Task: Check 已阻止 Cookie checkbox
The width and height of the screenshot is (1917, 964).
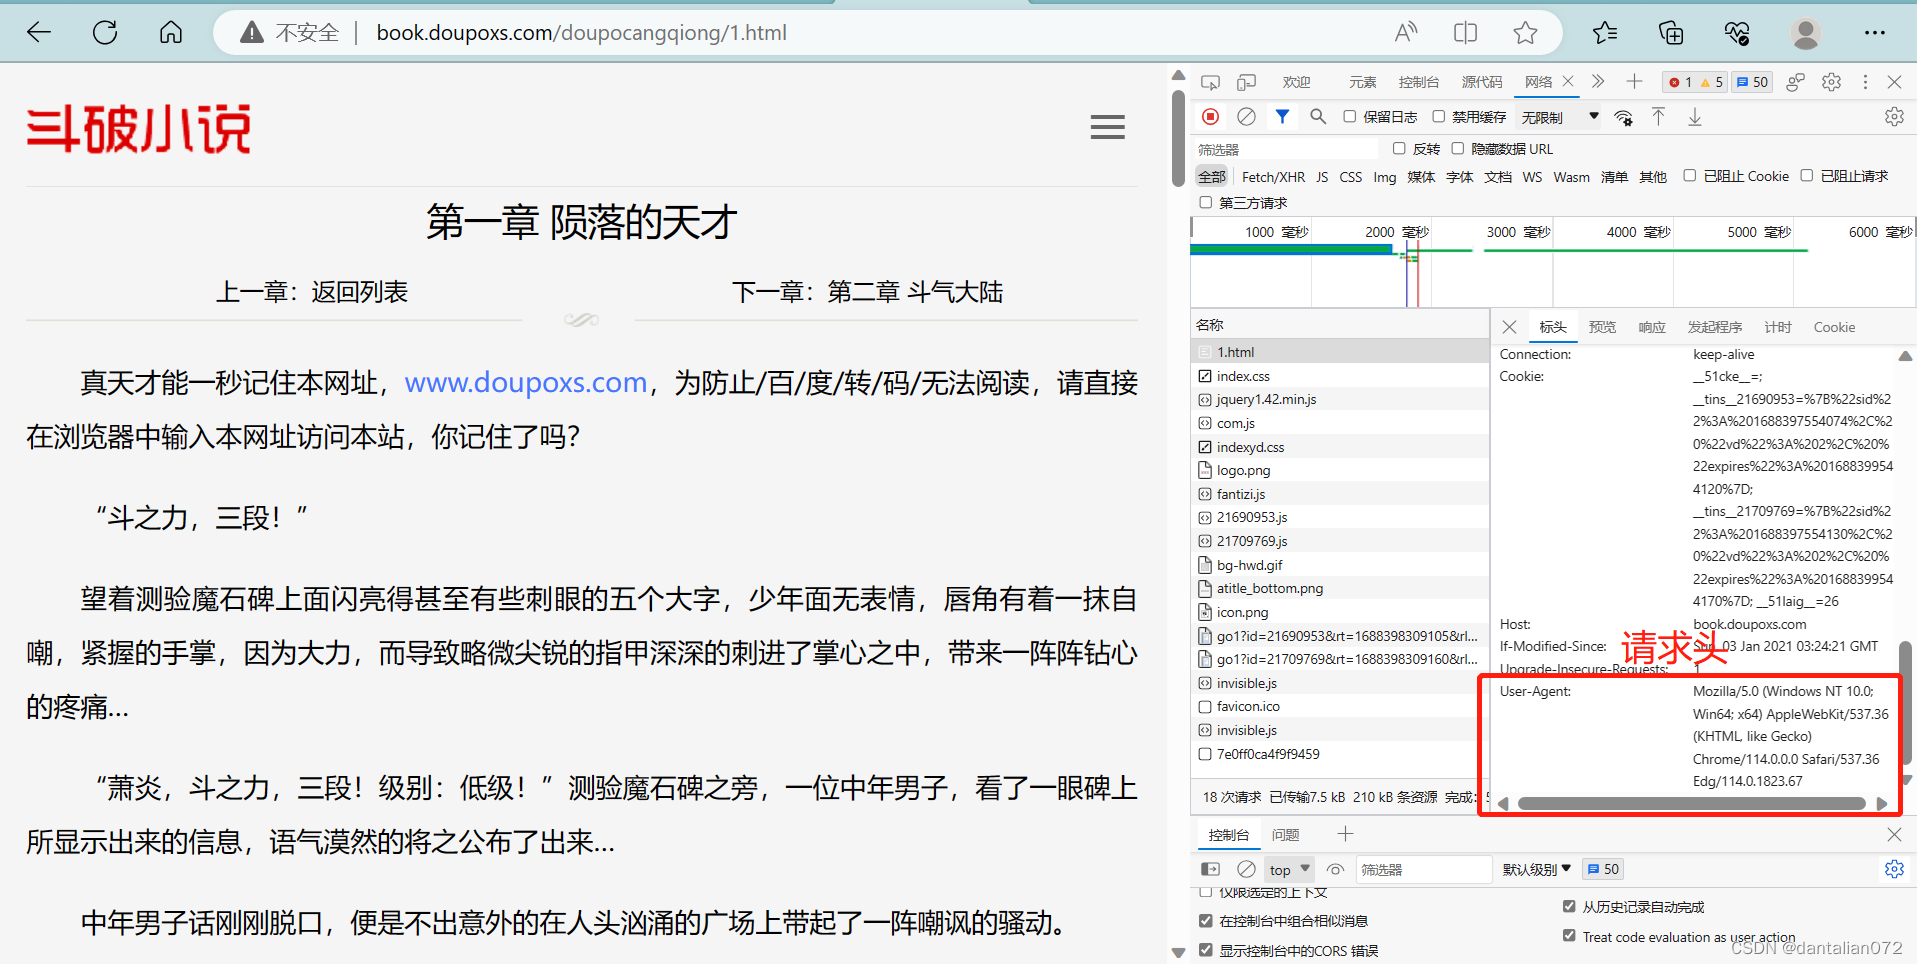Action: tap(1689, 176)
